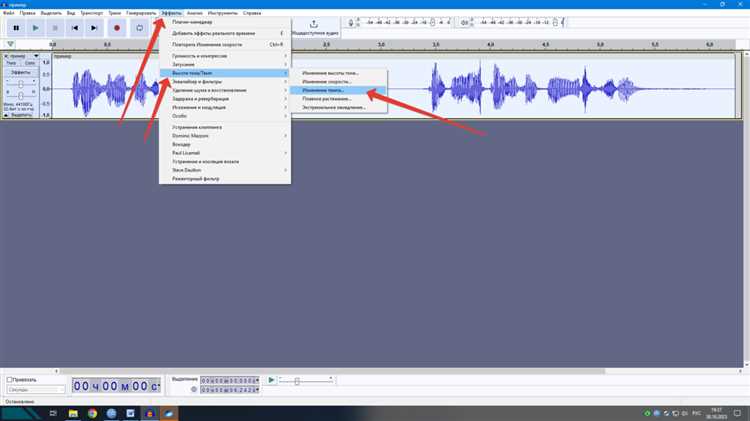Choose Изменение высоты тона from submenu
Screen dimensions: 750x421
point(339,73)
